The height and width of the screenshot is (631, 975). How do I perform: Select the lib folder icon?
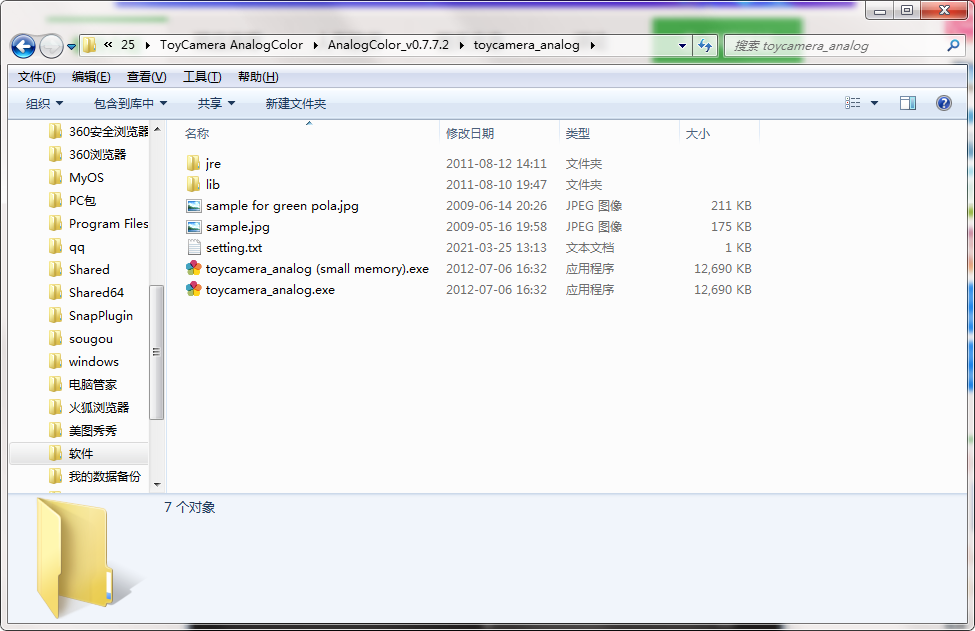(193, 185)
